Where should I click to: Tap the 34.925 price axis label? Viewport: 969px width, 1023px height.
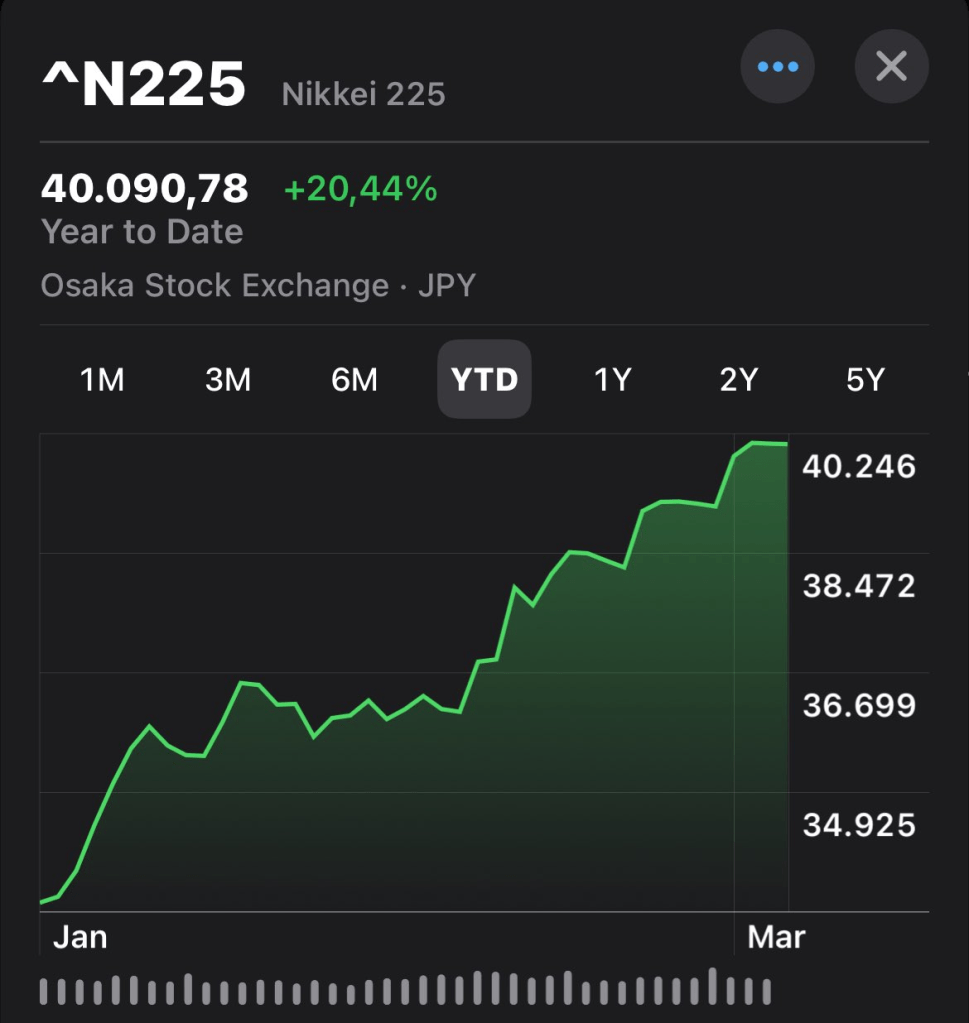coord(859,825)
